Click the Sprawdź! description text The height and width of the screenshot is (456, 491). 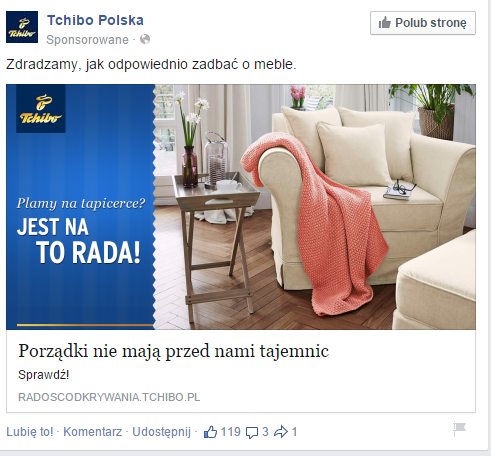point(44,375)
